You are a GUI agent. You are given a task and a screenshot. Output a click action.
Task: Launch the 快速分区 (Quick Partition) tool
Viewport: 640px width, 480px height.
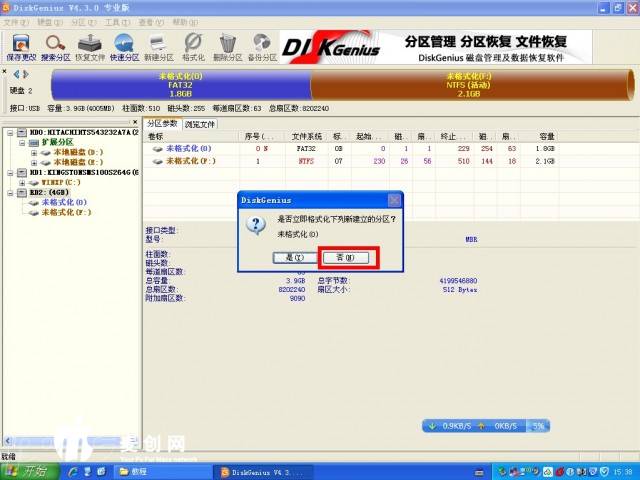pyautogui.click(x=125, y=47)
